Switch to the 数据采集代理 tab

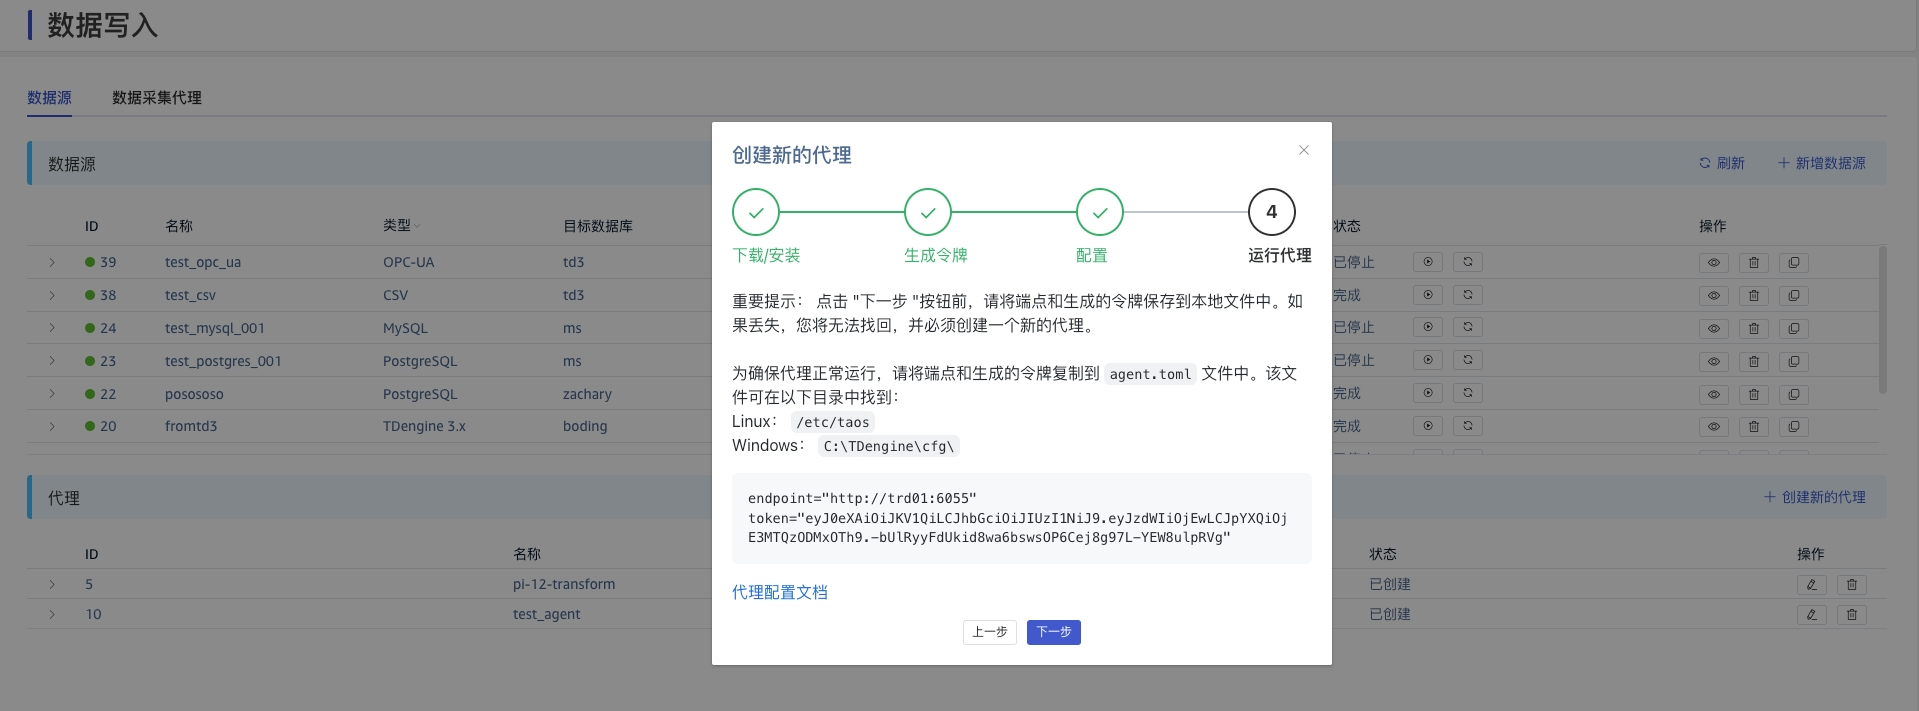click(x=157, y=98)
